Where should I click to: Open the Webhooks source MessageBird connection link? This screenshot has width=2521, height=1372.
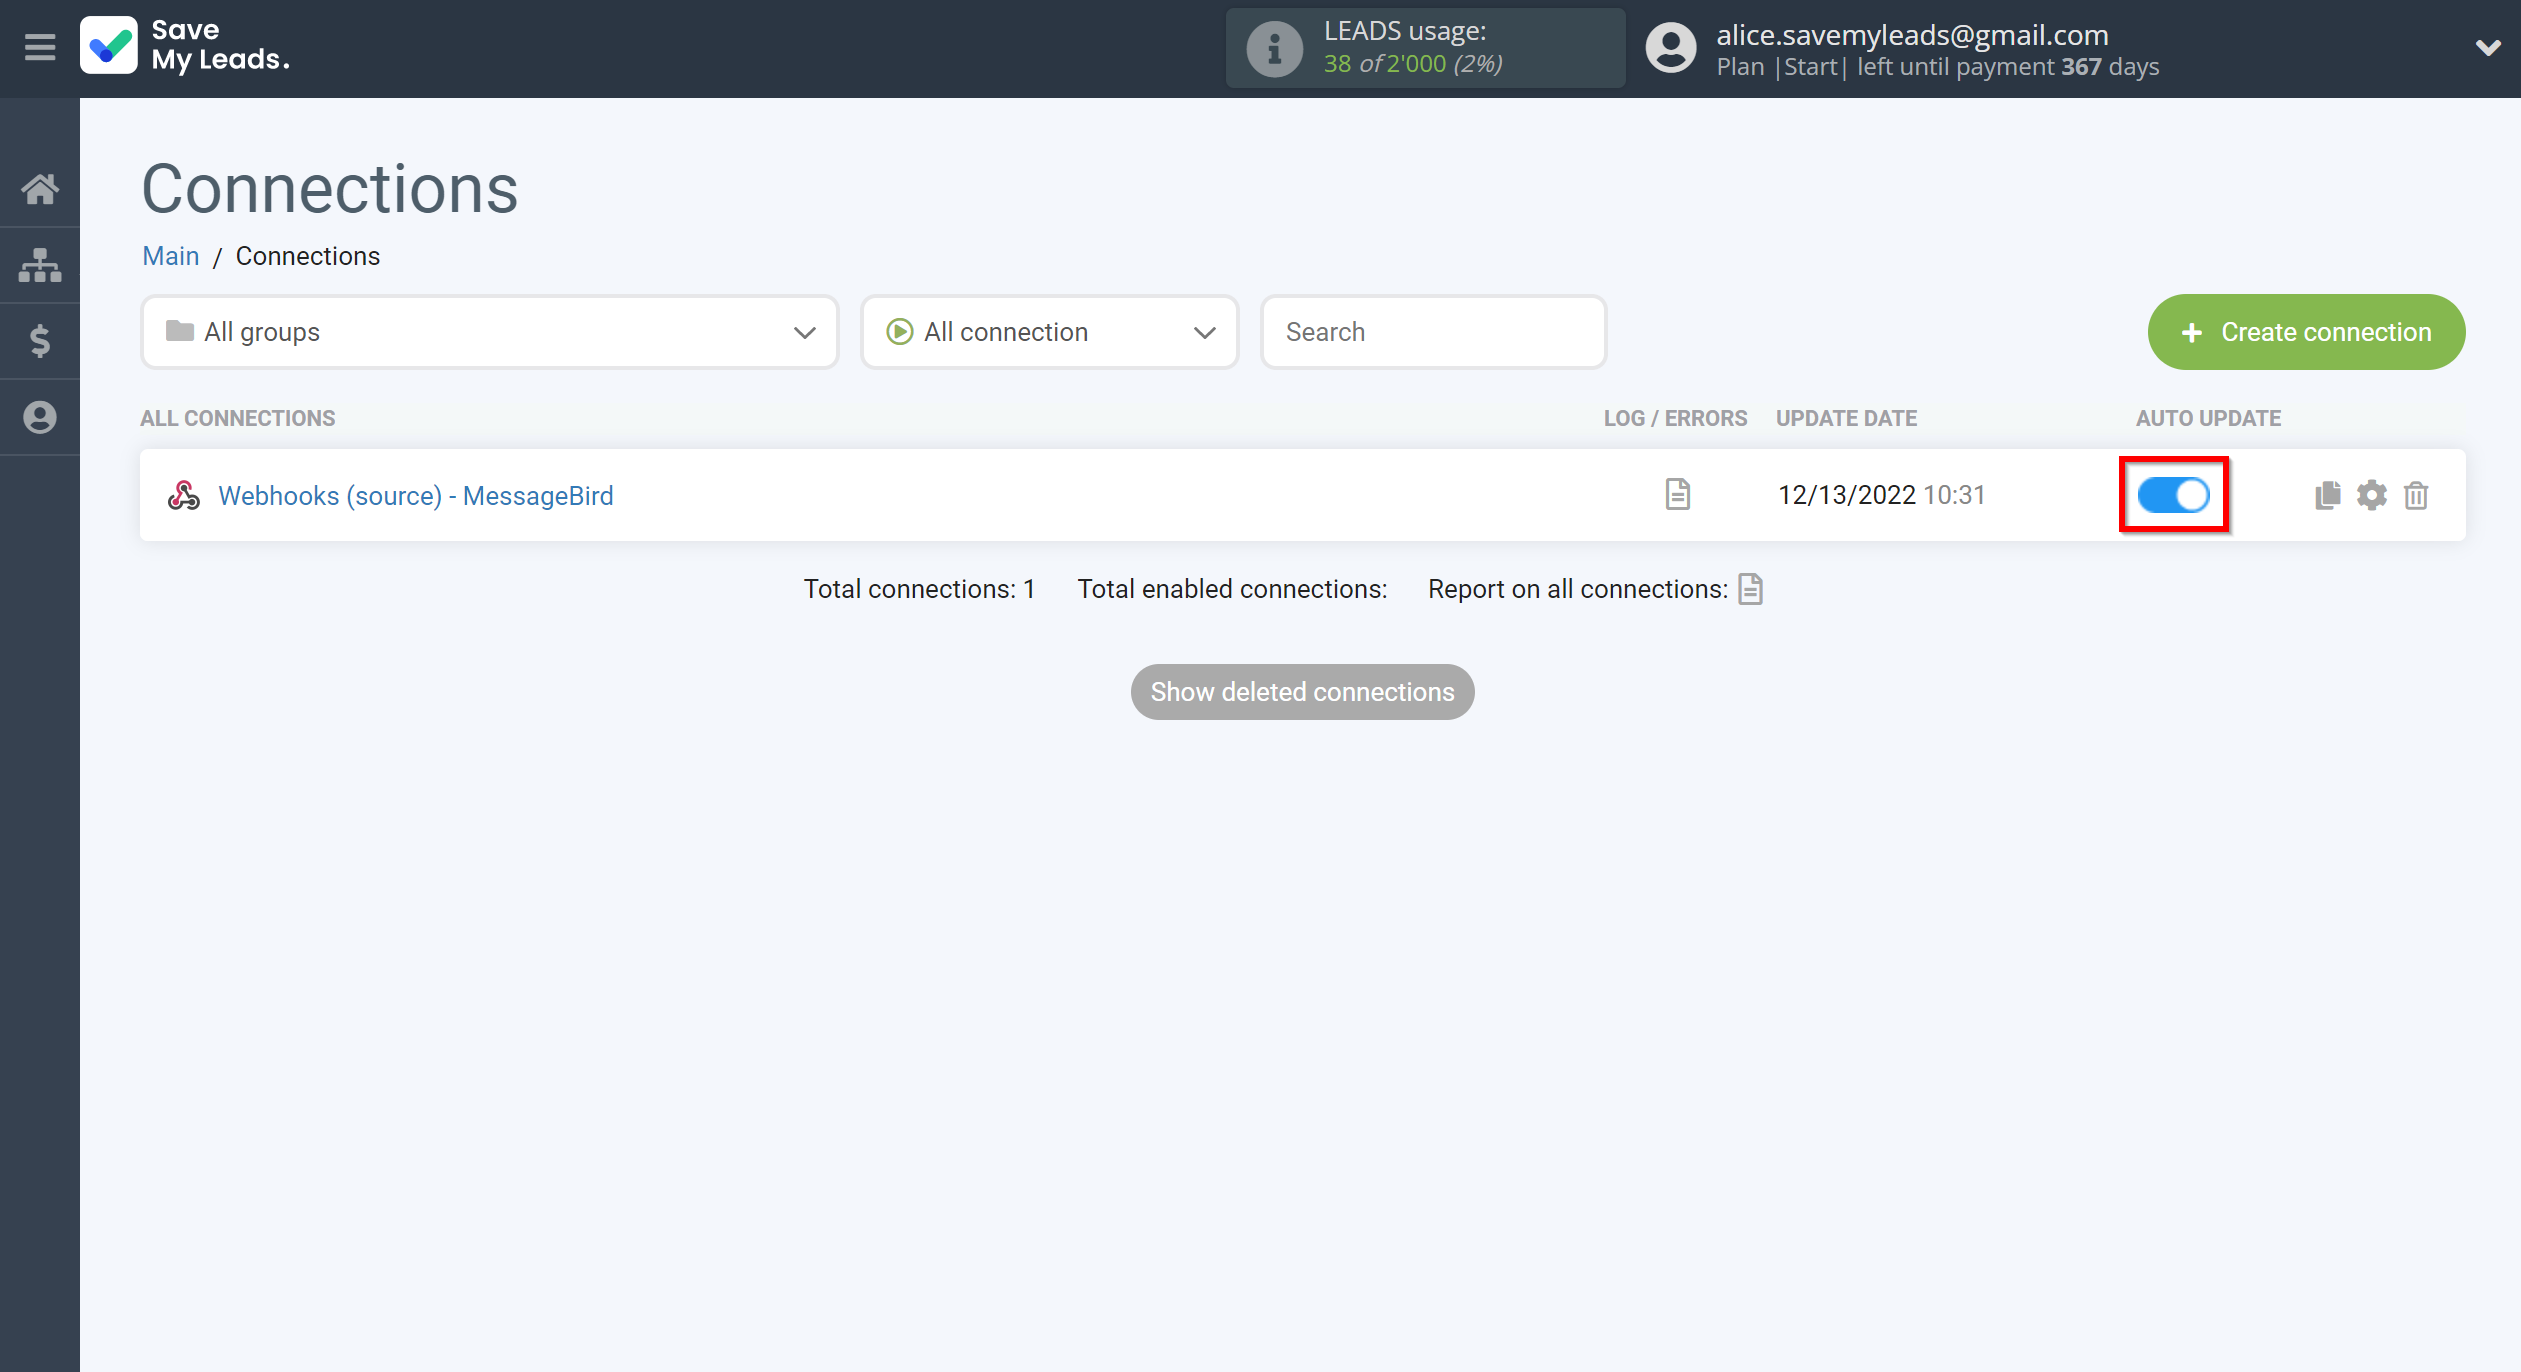pos(416,495)
